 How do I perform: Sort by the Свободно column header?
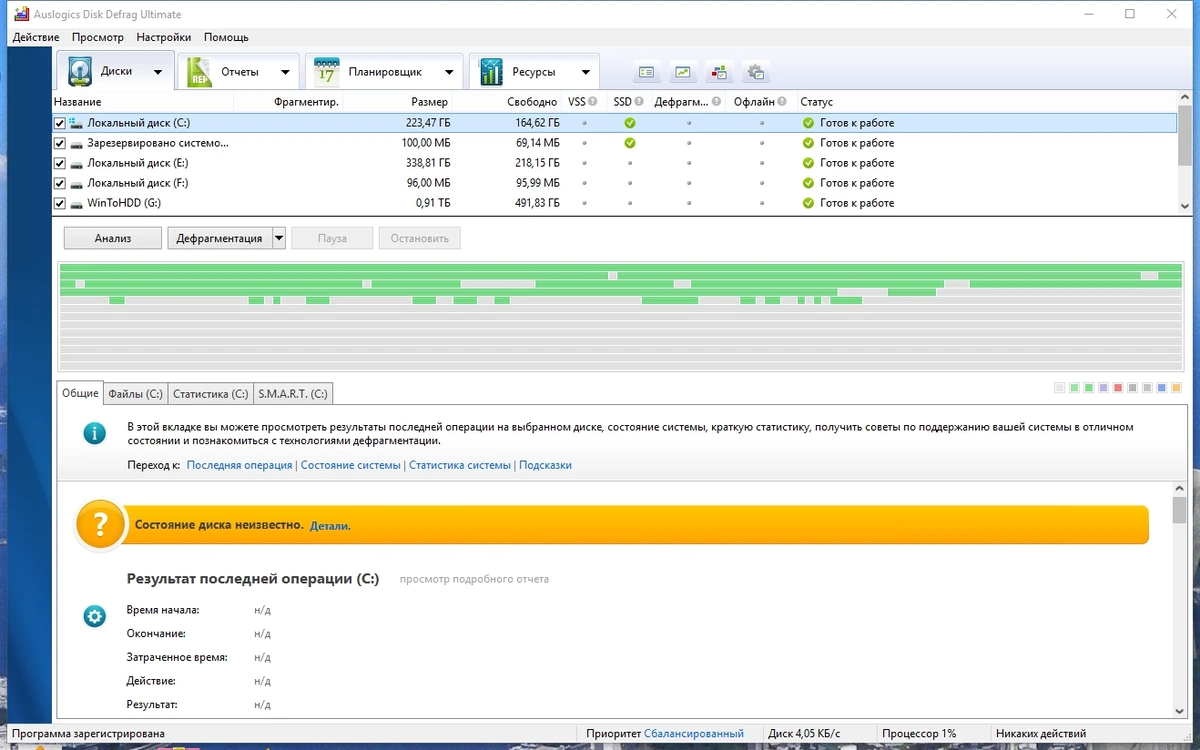coord(506,102)
